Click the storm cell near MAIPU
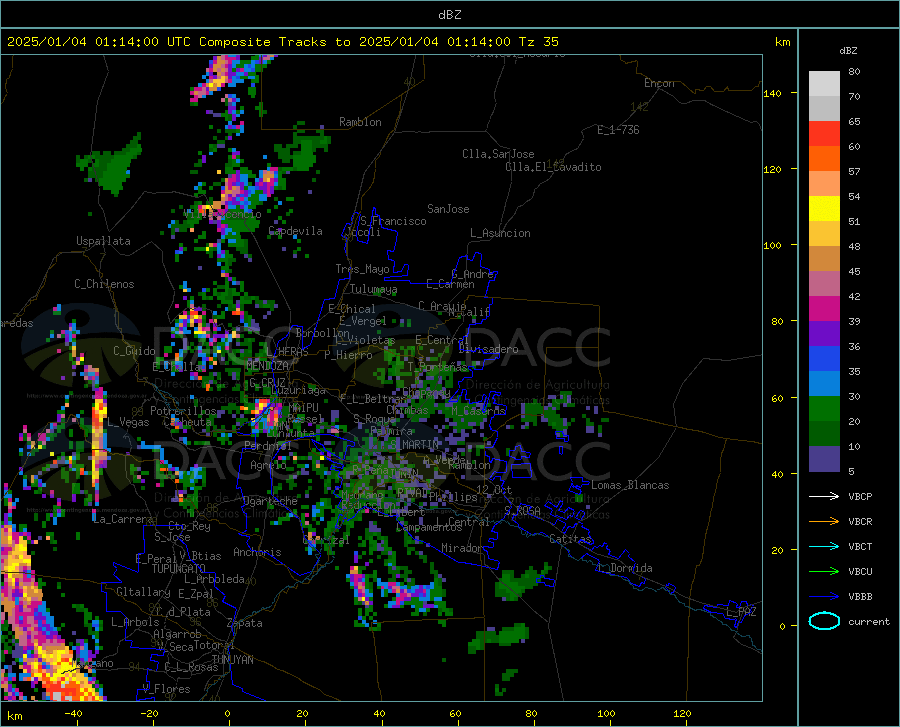This screenshot has width=900, height=727. pos(265,414)
